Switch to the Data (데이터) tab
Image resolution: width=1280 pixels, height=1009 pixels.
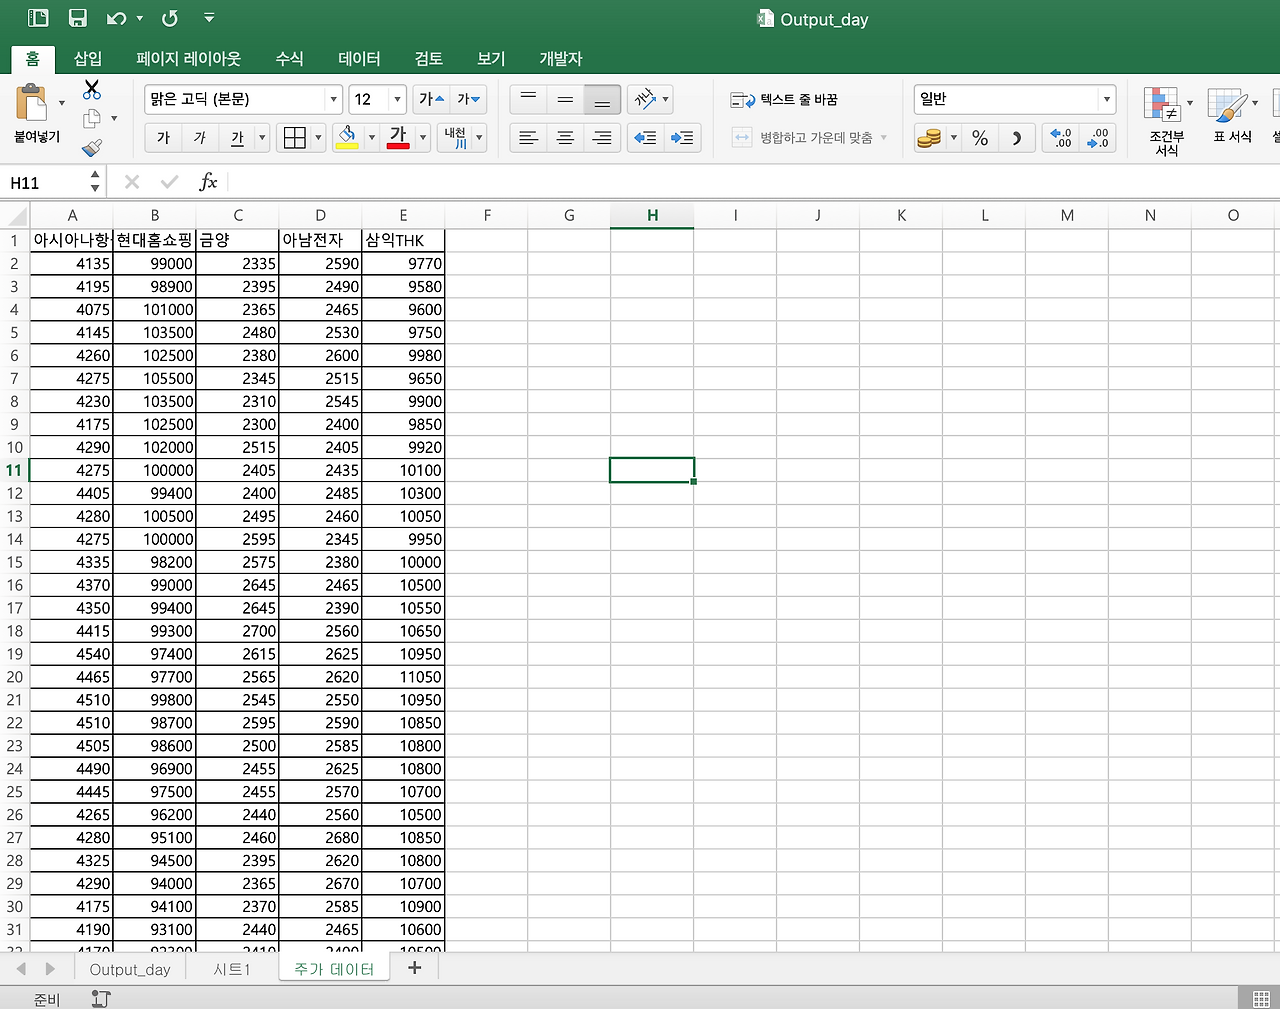[x=360, y=59]
